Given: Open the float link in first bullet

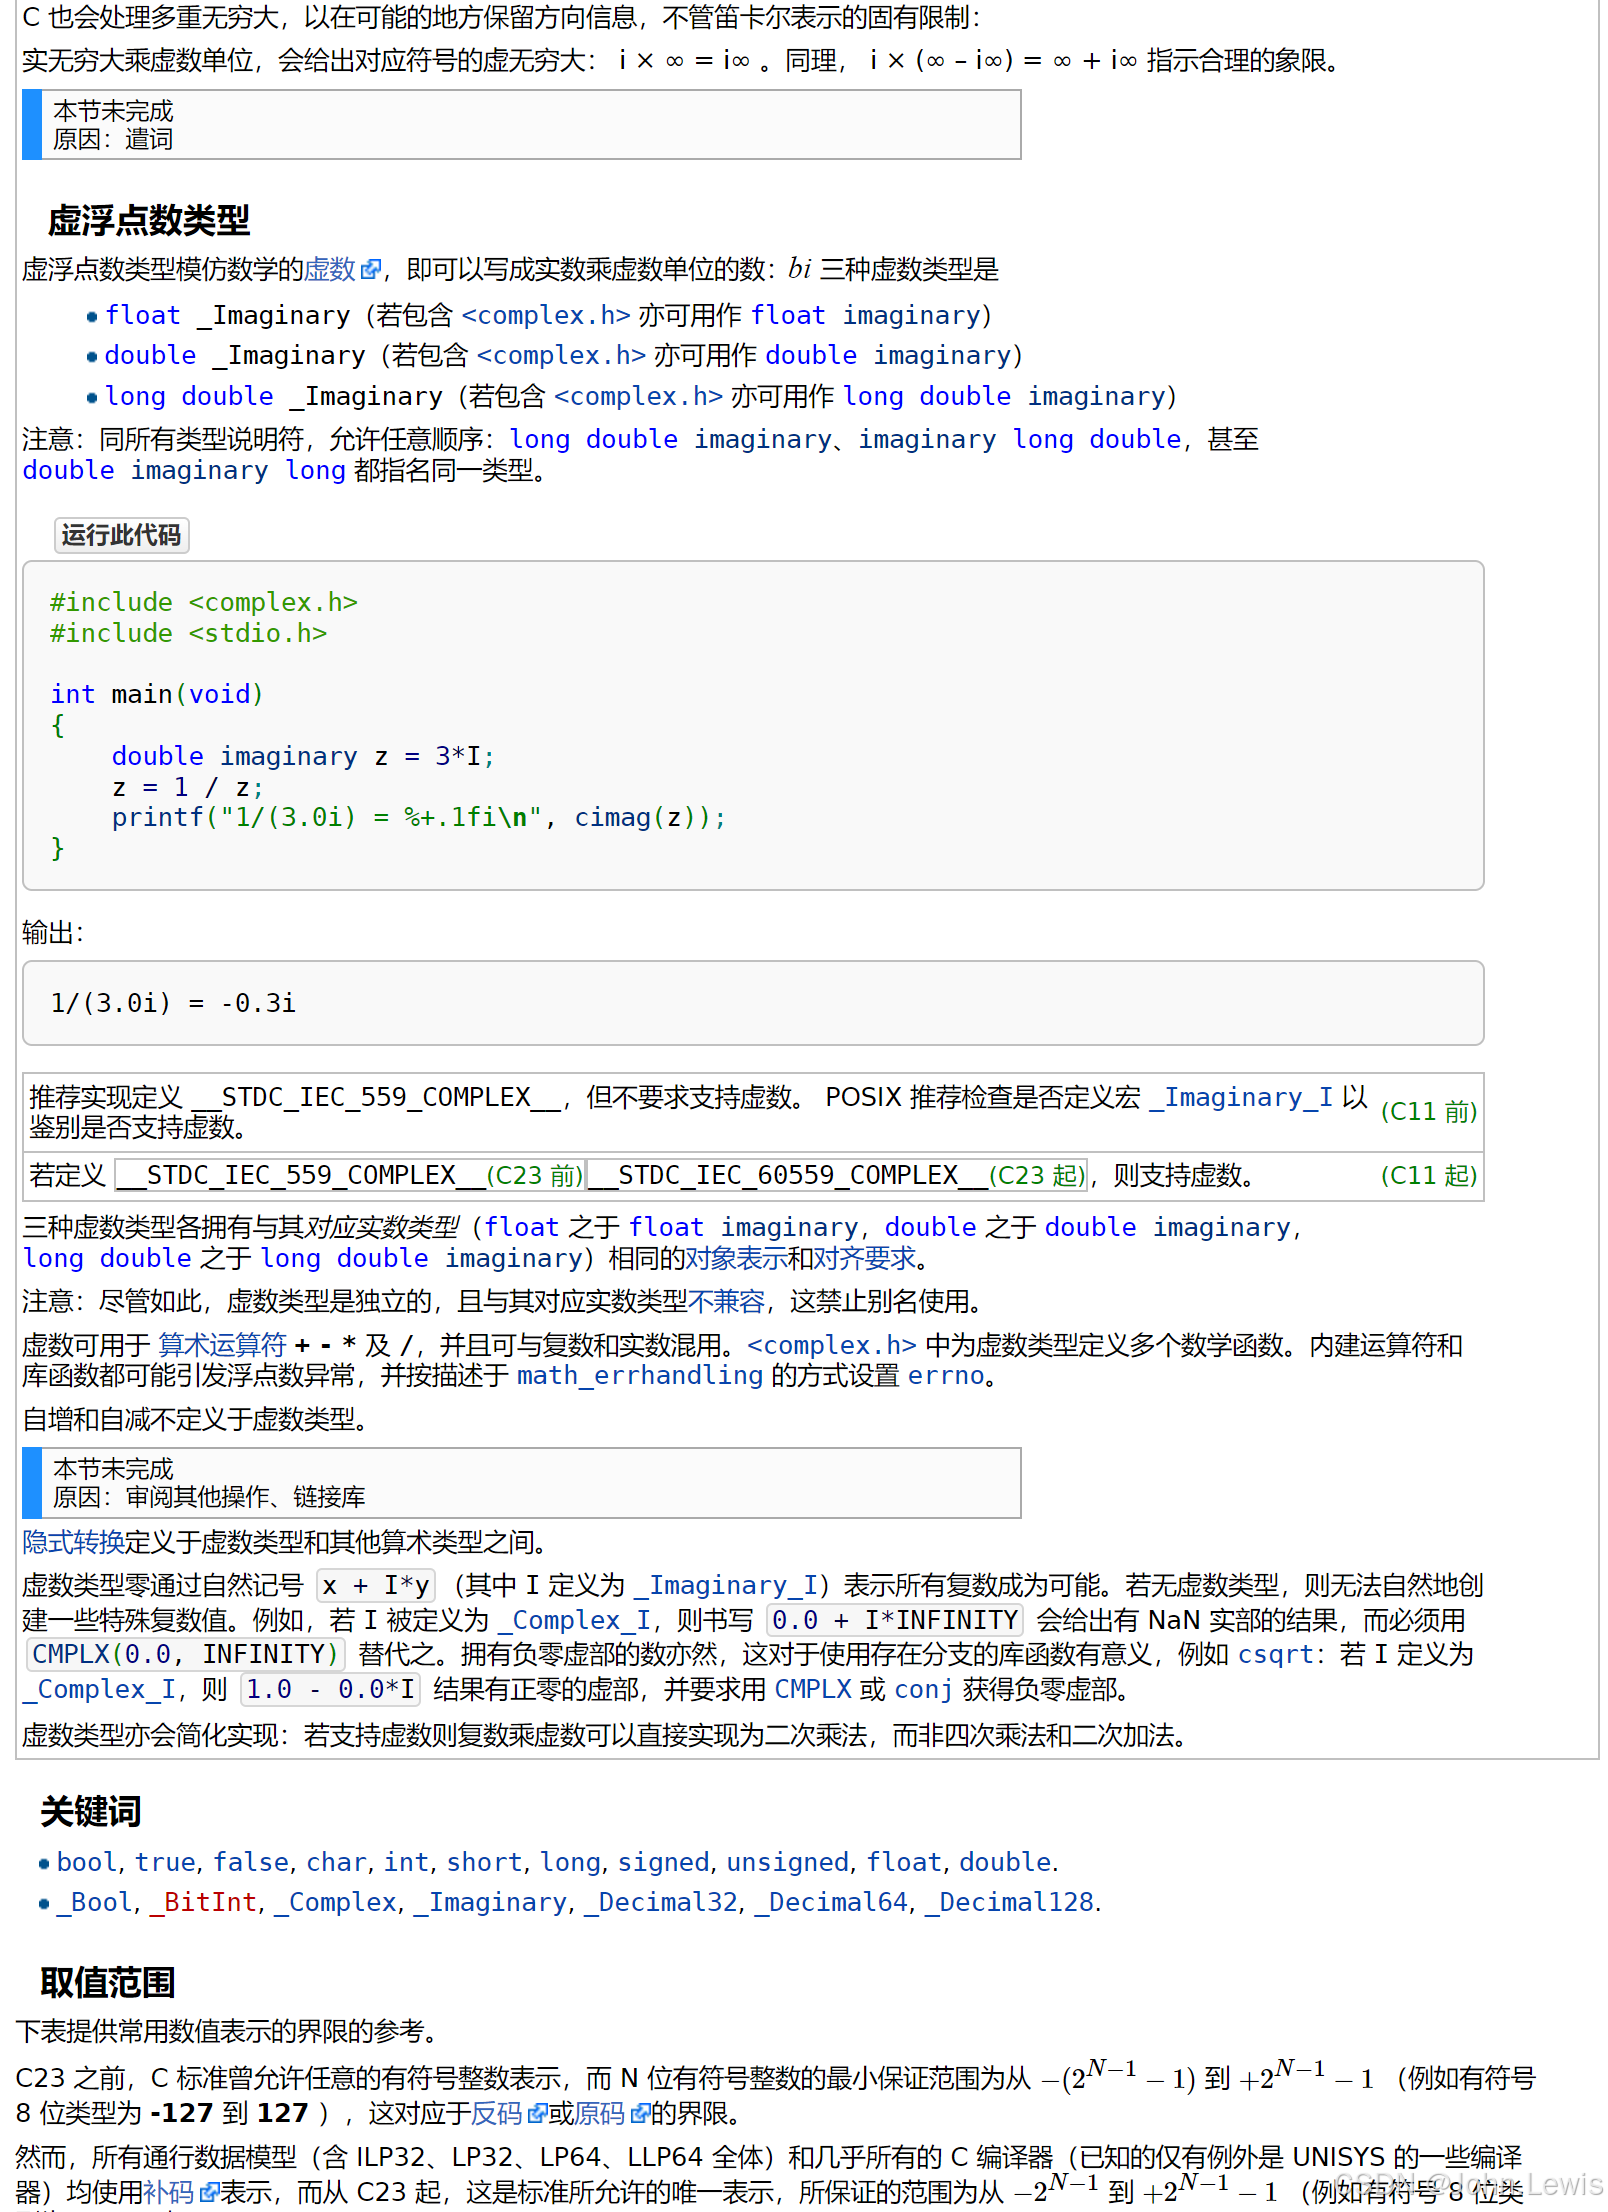Looking at the screenshot, I should (x=143, y=315).
